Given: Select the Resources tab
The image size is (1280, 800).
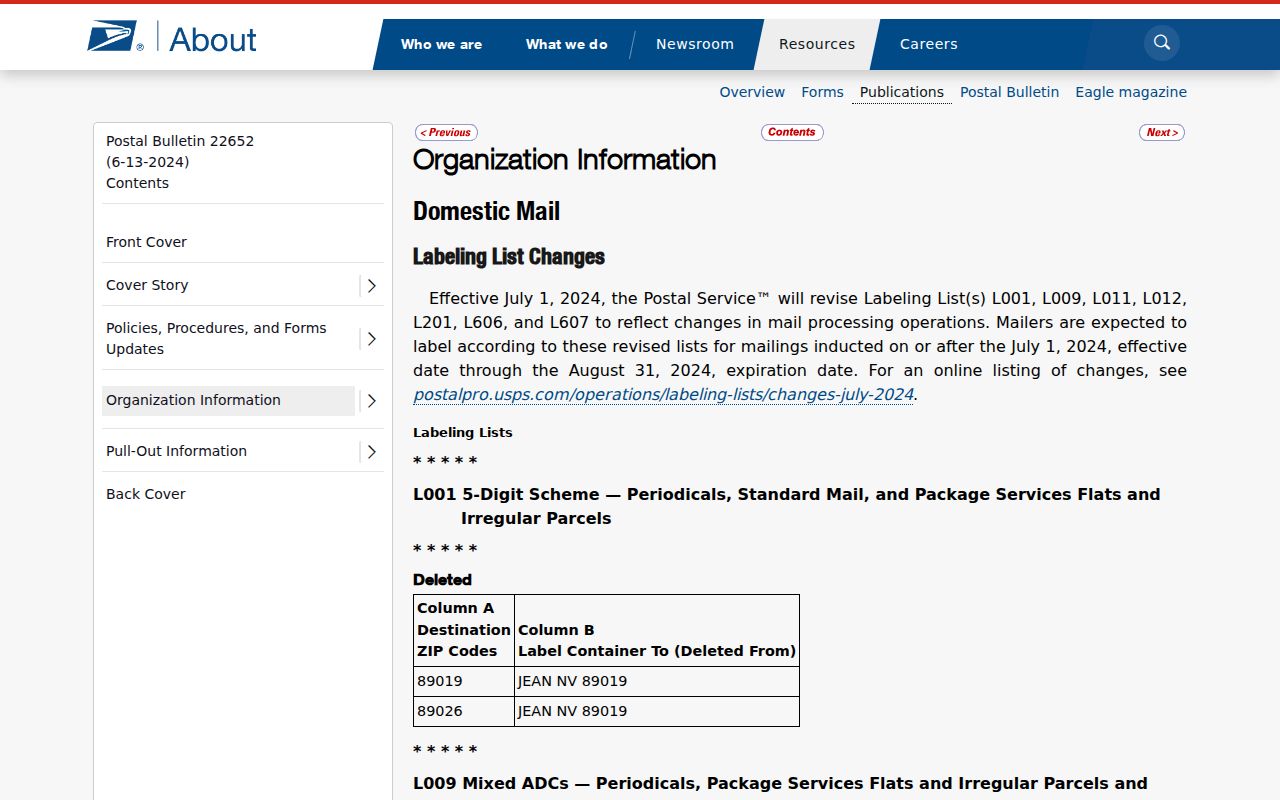Looking at the screenshot, I should [x=817, y=44].
